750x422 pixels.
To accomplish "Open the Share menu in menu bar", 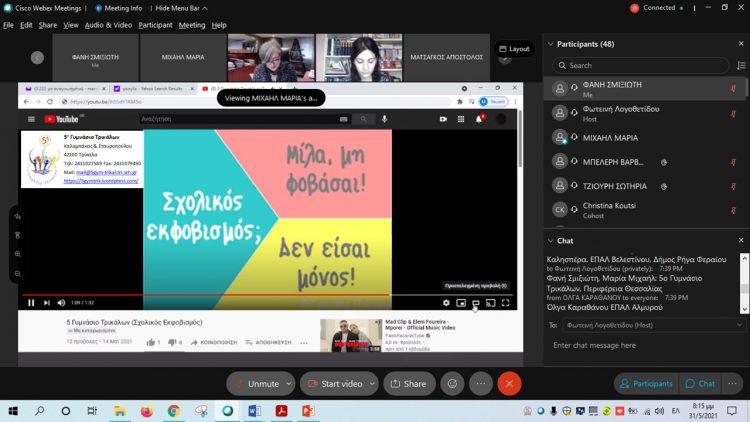I will 47,25.
